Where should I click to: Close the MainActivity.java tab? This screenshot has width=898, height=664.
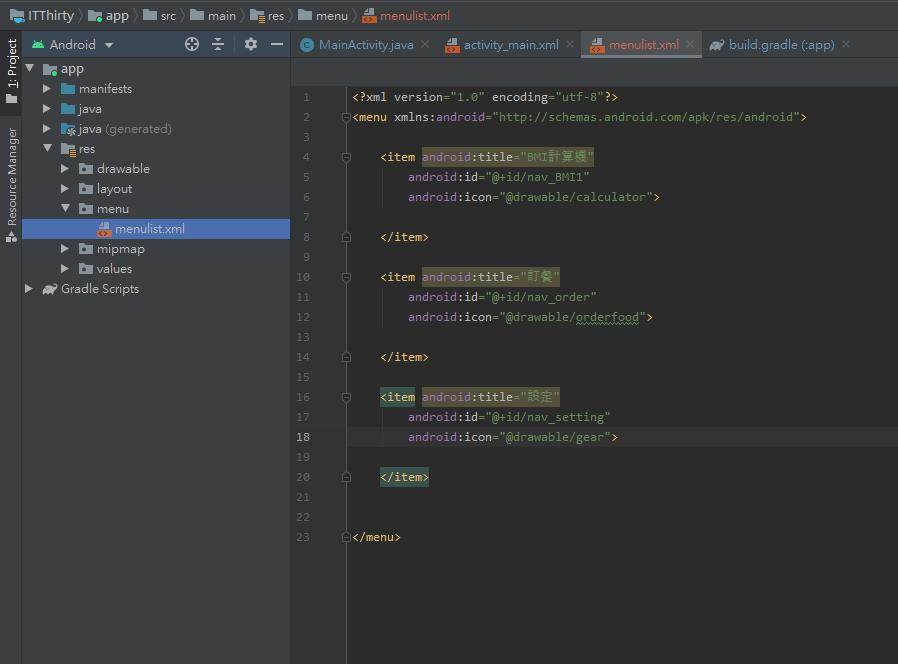425,44
